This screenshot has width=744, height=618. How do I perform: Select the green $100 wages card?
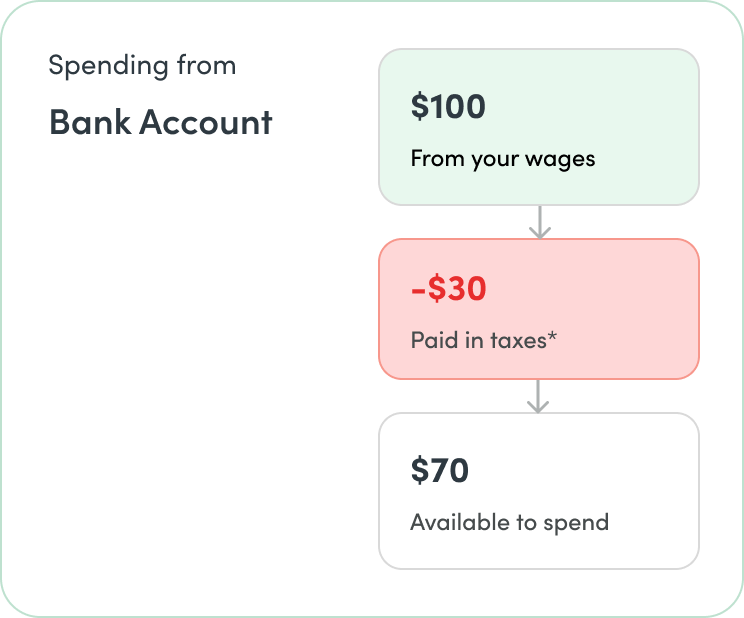click(x=539, y=127)
